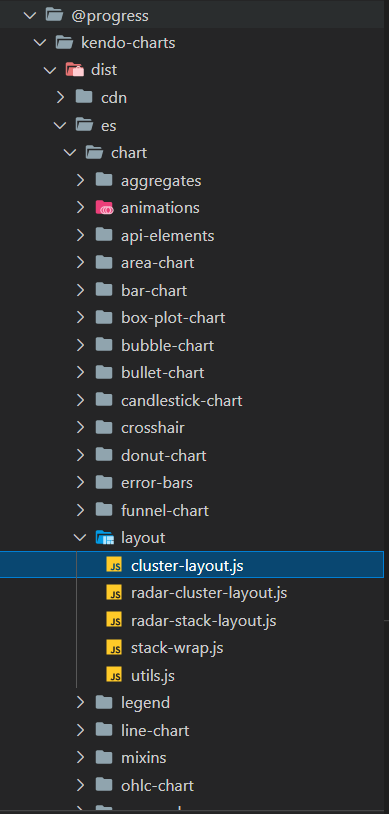Screen dimensions: 389x814
Task: Click the JS icon beside radar-cluster-layout.js
Action: [x=114, y=592]
